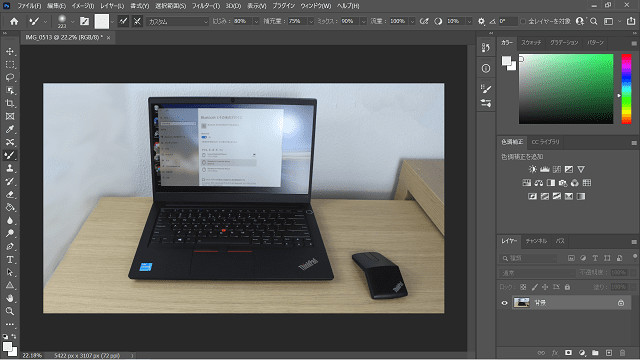This screenshot has width=640, height=360.
Task: Select the Object Selection tool
Action: 10,91
